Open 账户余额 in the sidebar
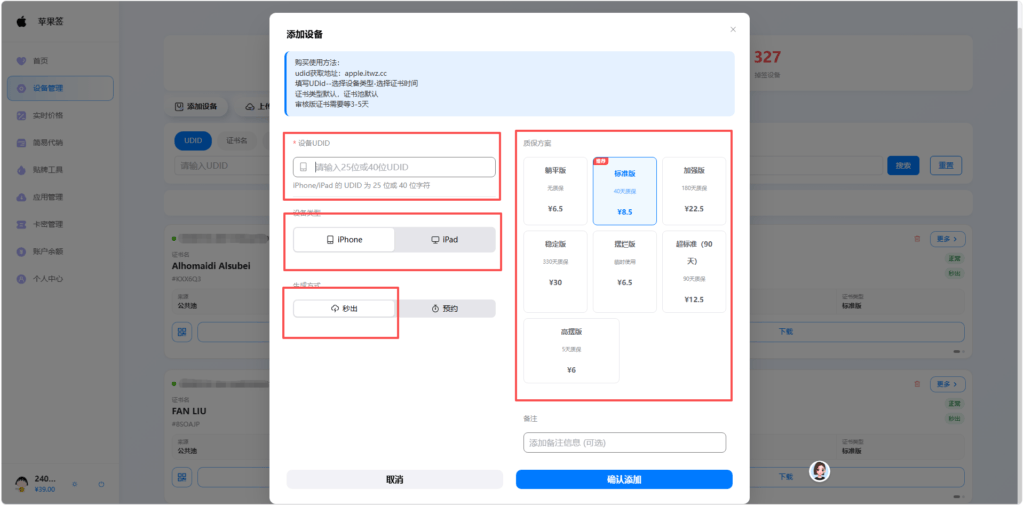Viewport: 1024px width, 505px height. [60, 252]
